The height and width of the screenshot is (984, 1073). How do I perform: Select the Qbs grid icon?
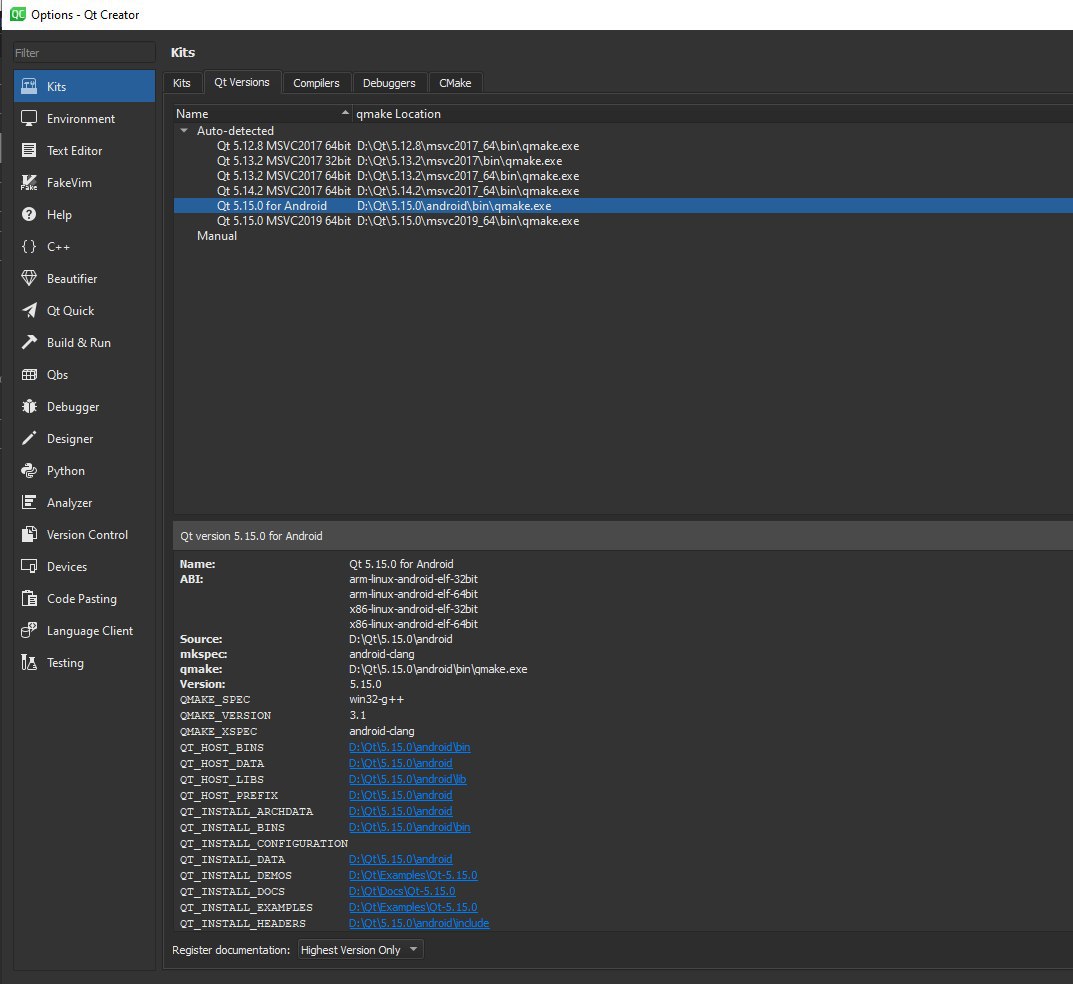pos(29,375)
